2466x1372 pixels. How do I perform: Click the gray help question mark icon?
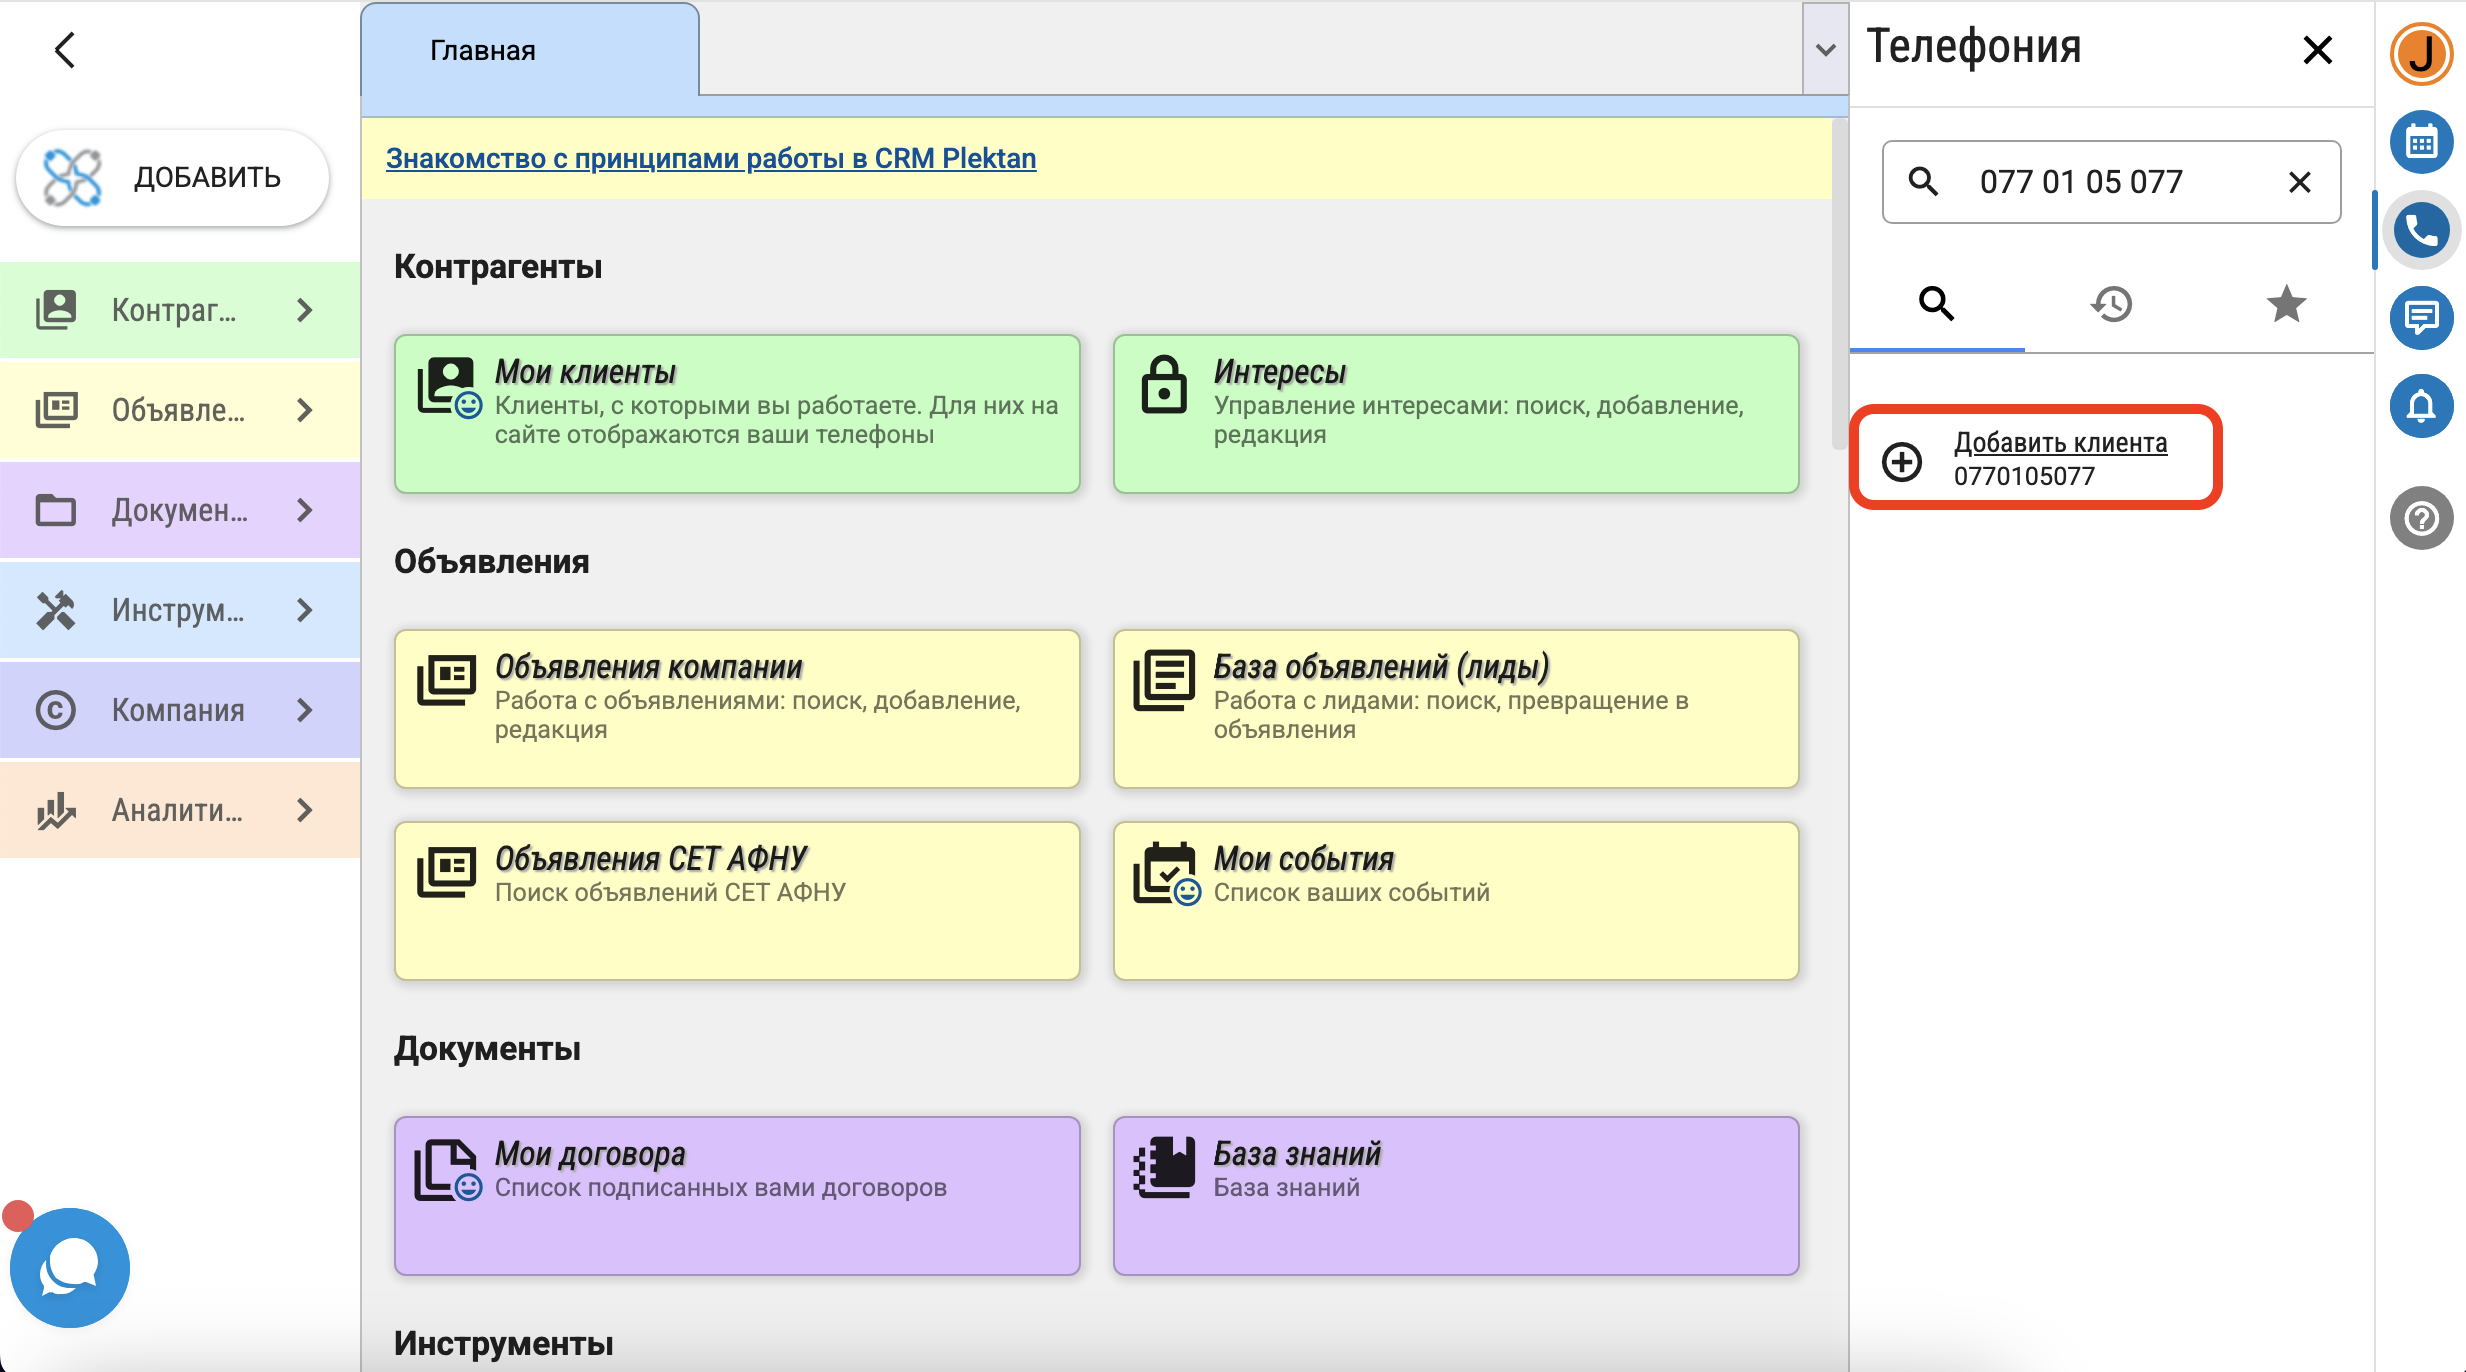coord(2421,518)
